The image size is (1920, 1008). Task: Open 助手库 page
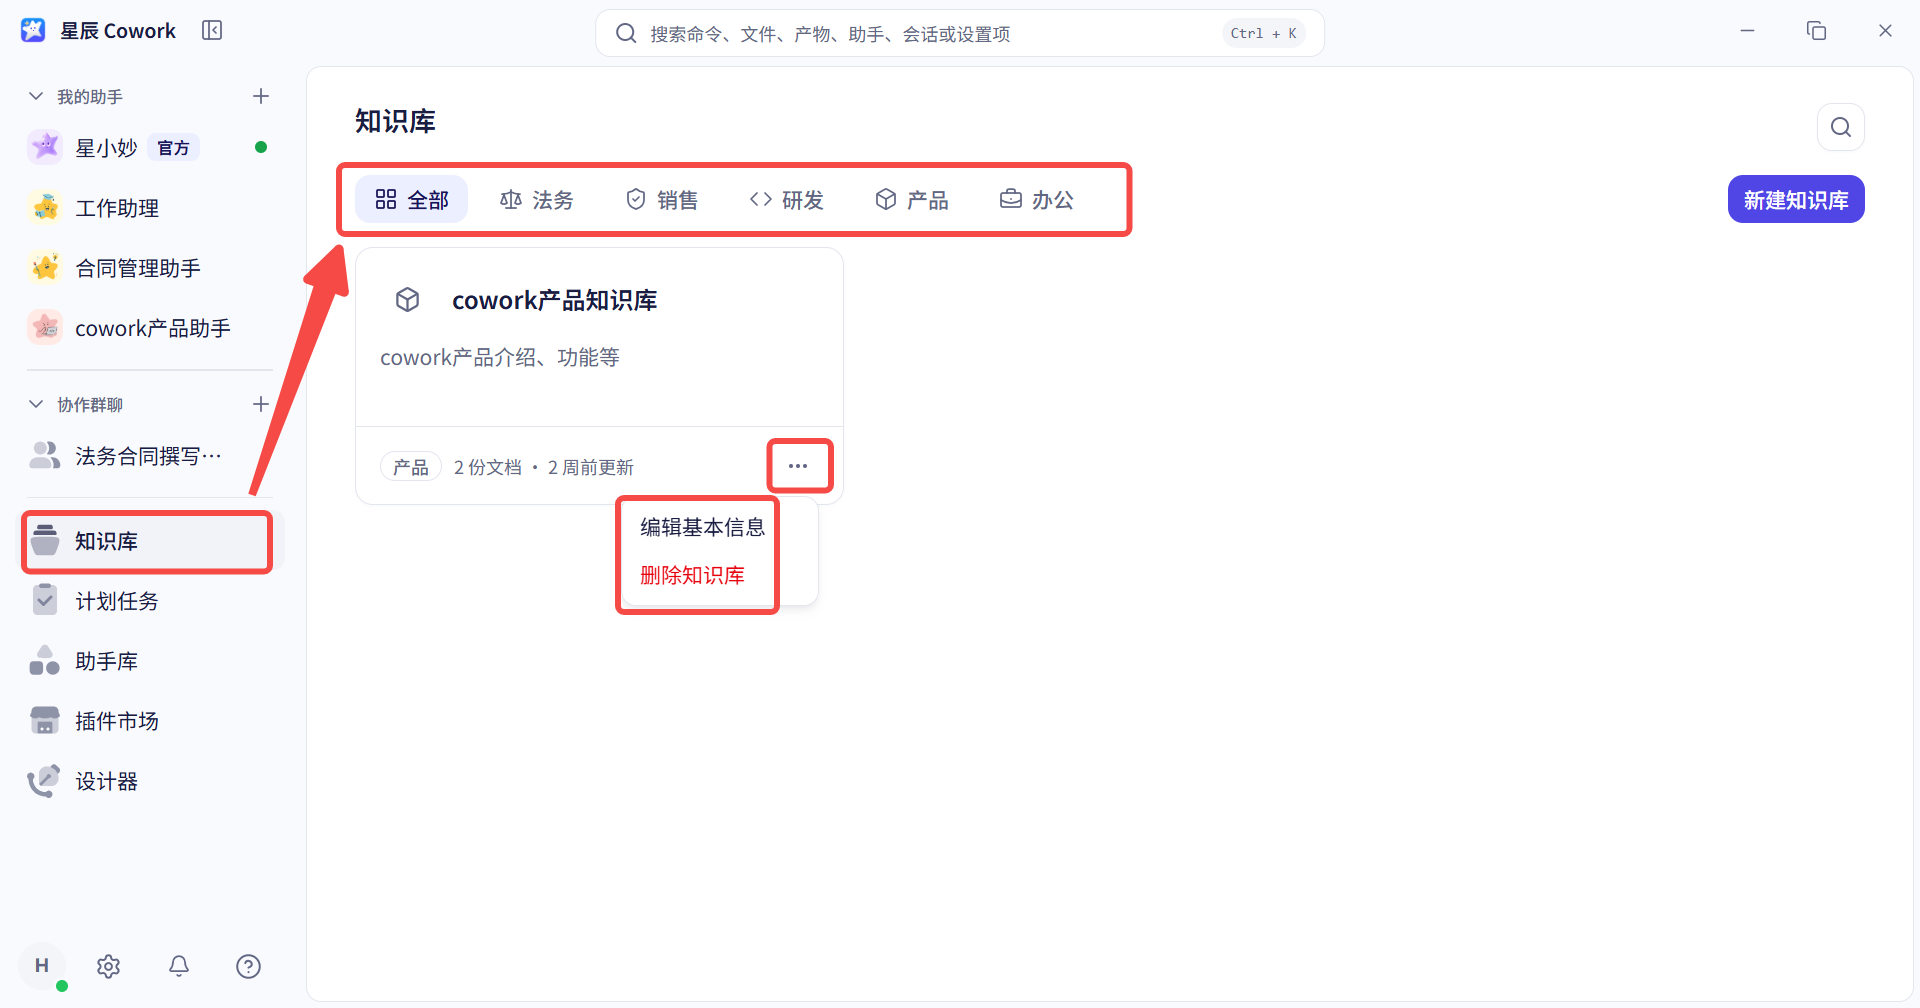[150, 661]
